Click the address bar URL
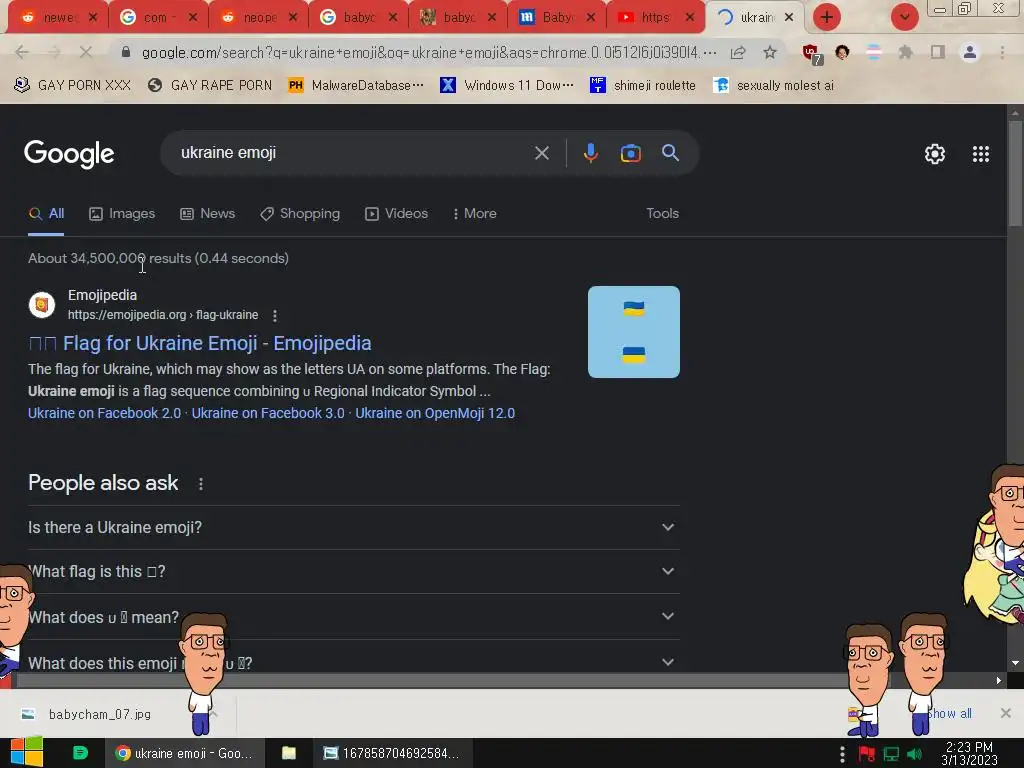 pyautogui.click(x=429, y=52)
